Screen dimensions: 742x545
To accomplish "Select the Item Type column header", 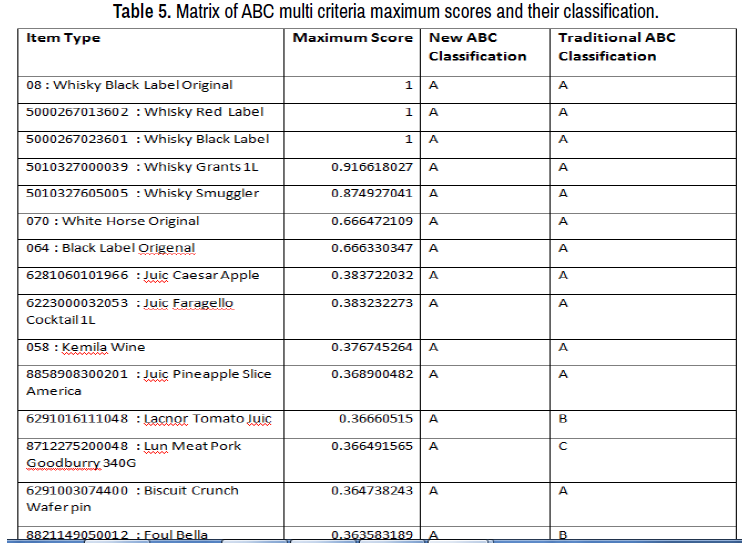I will [x=63, y=38].
